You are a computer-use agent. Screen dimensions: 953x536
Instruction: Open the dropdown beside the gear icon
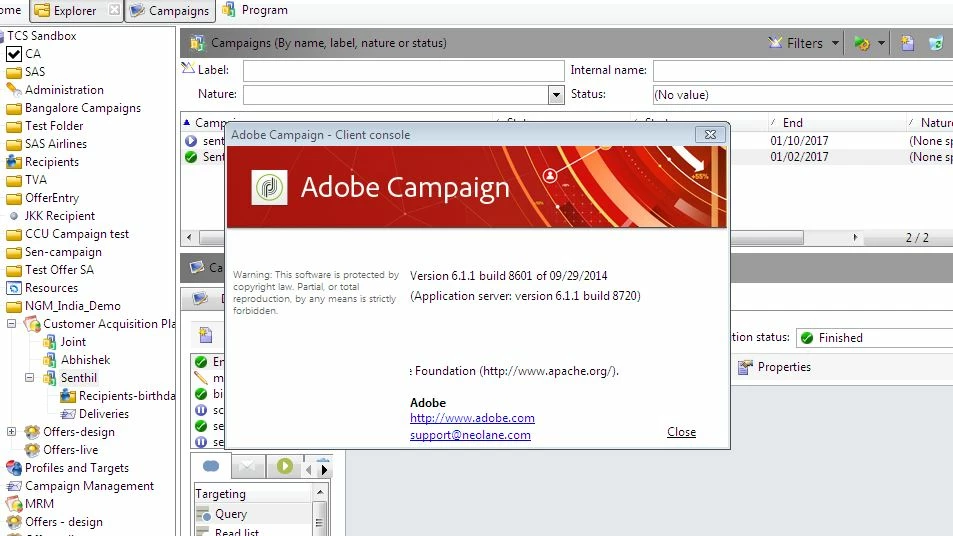click(x=881, y=43)
